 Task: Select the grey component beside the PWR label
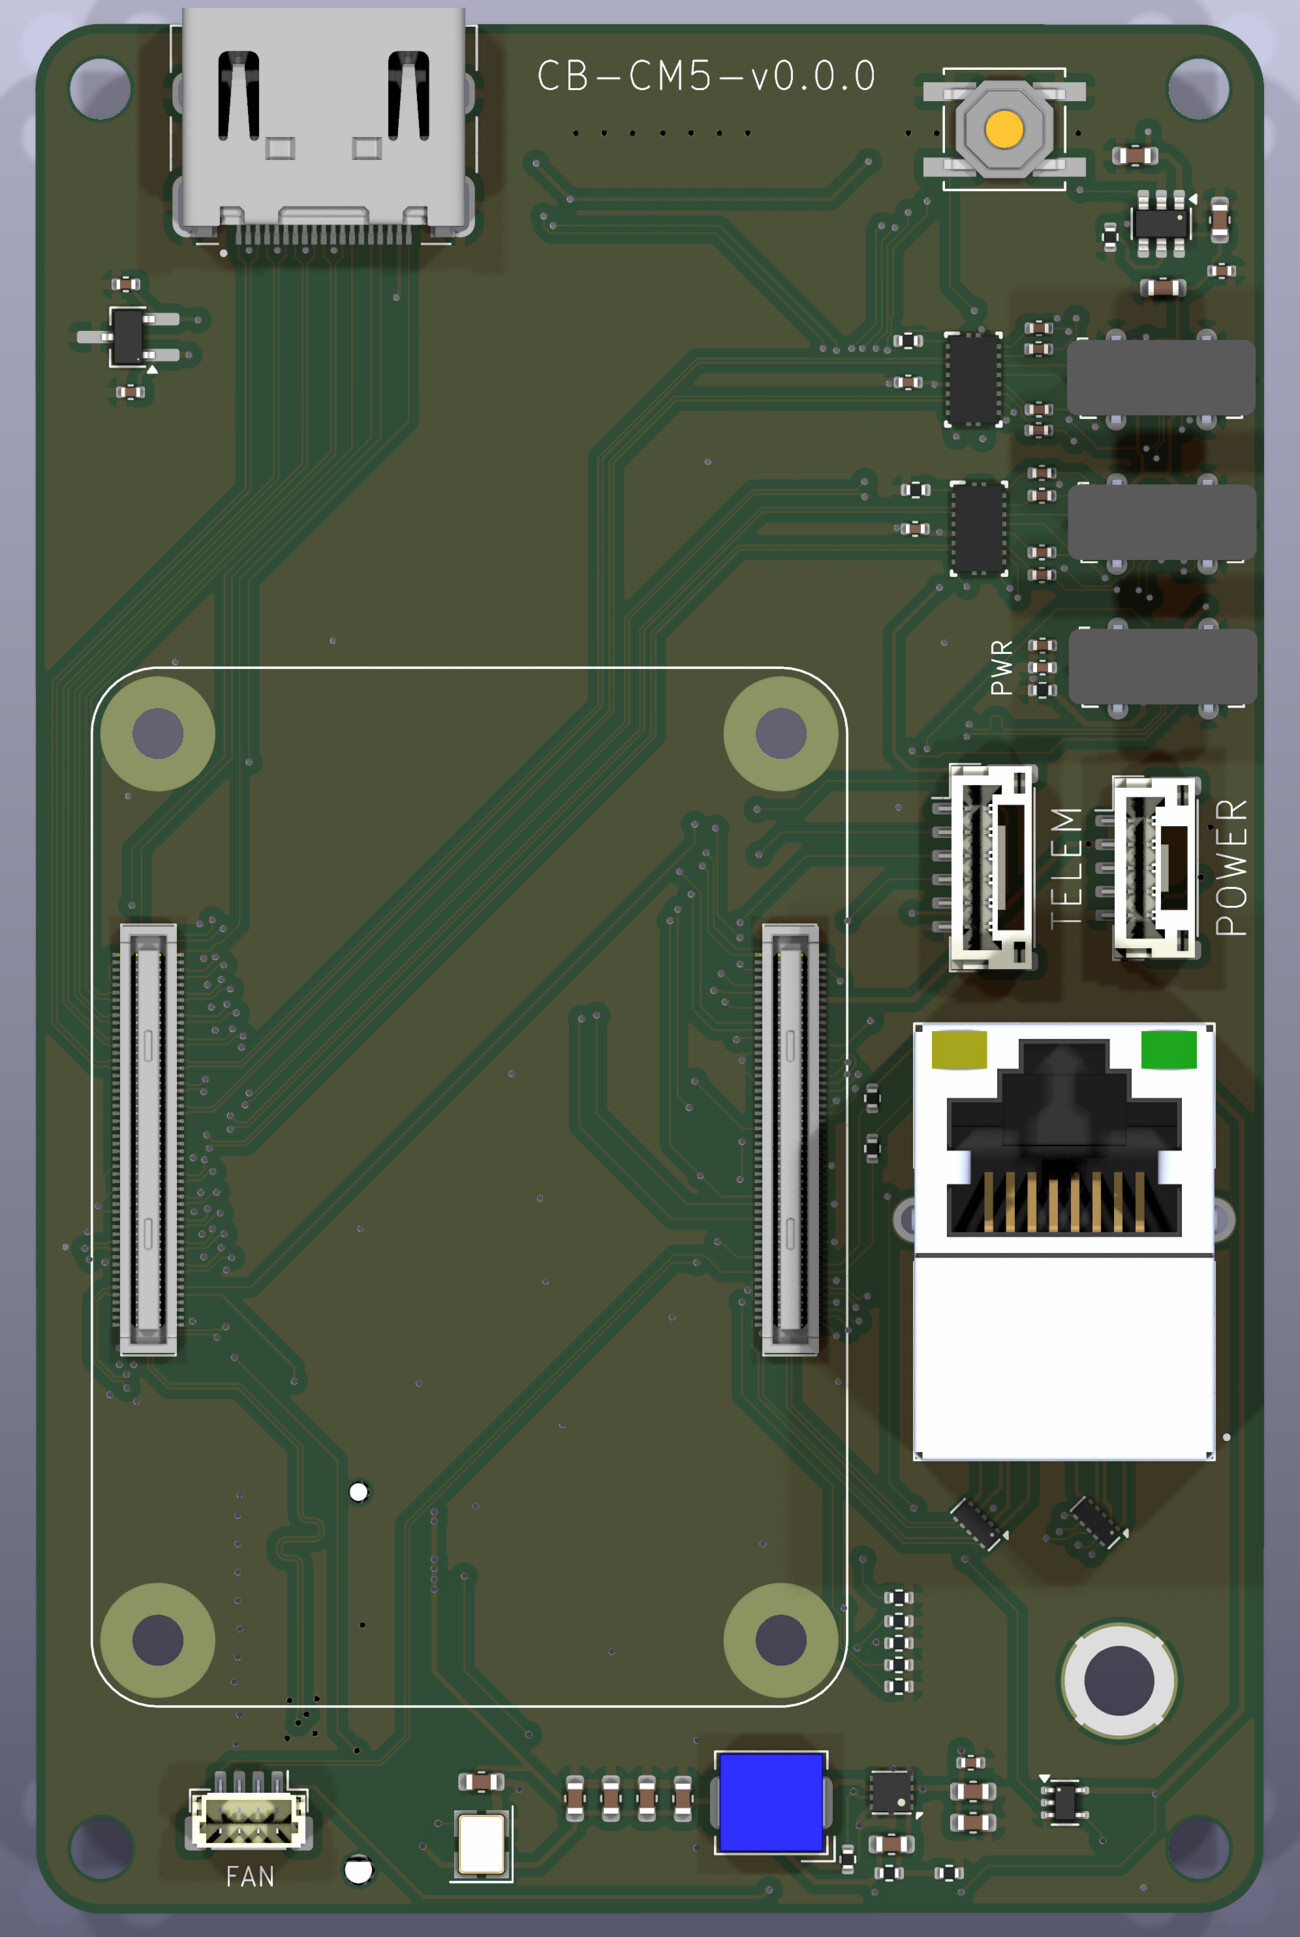tap(1162, 667)
